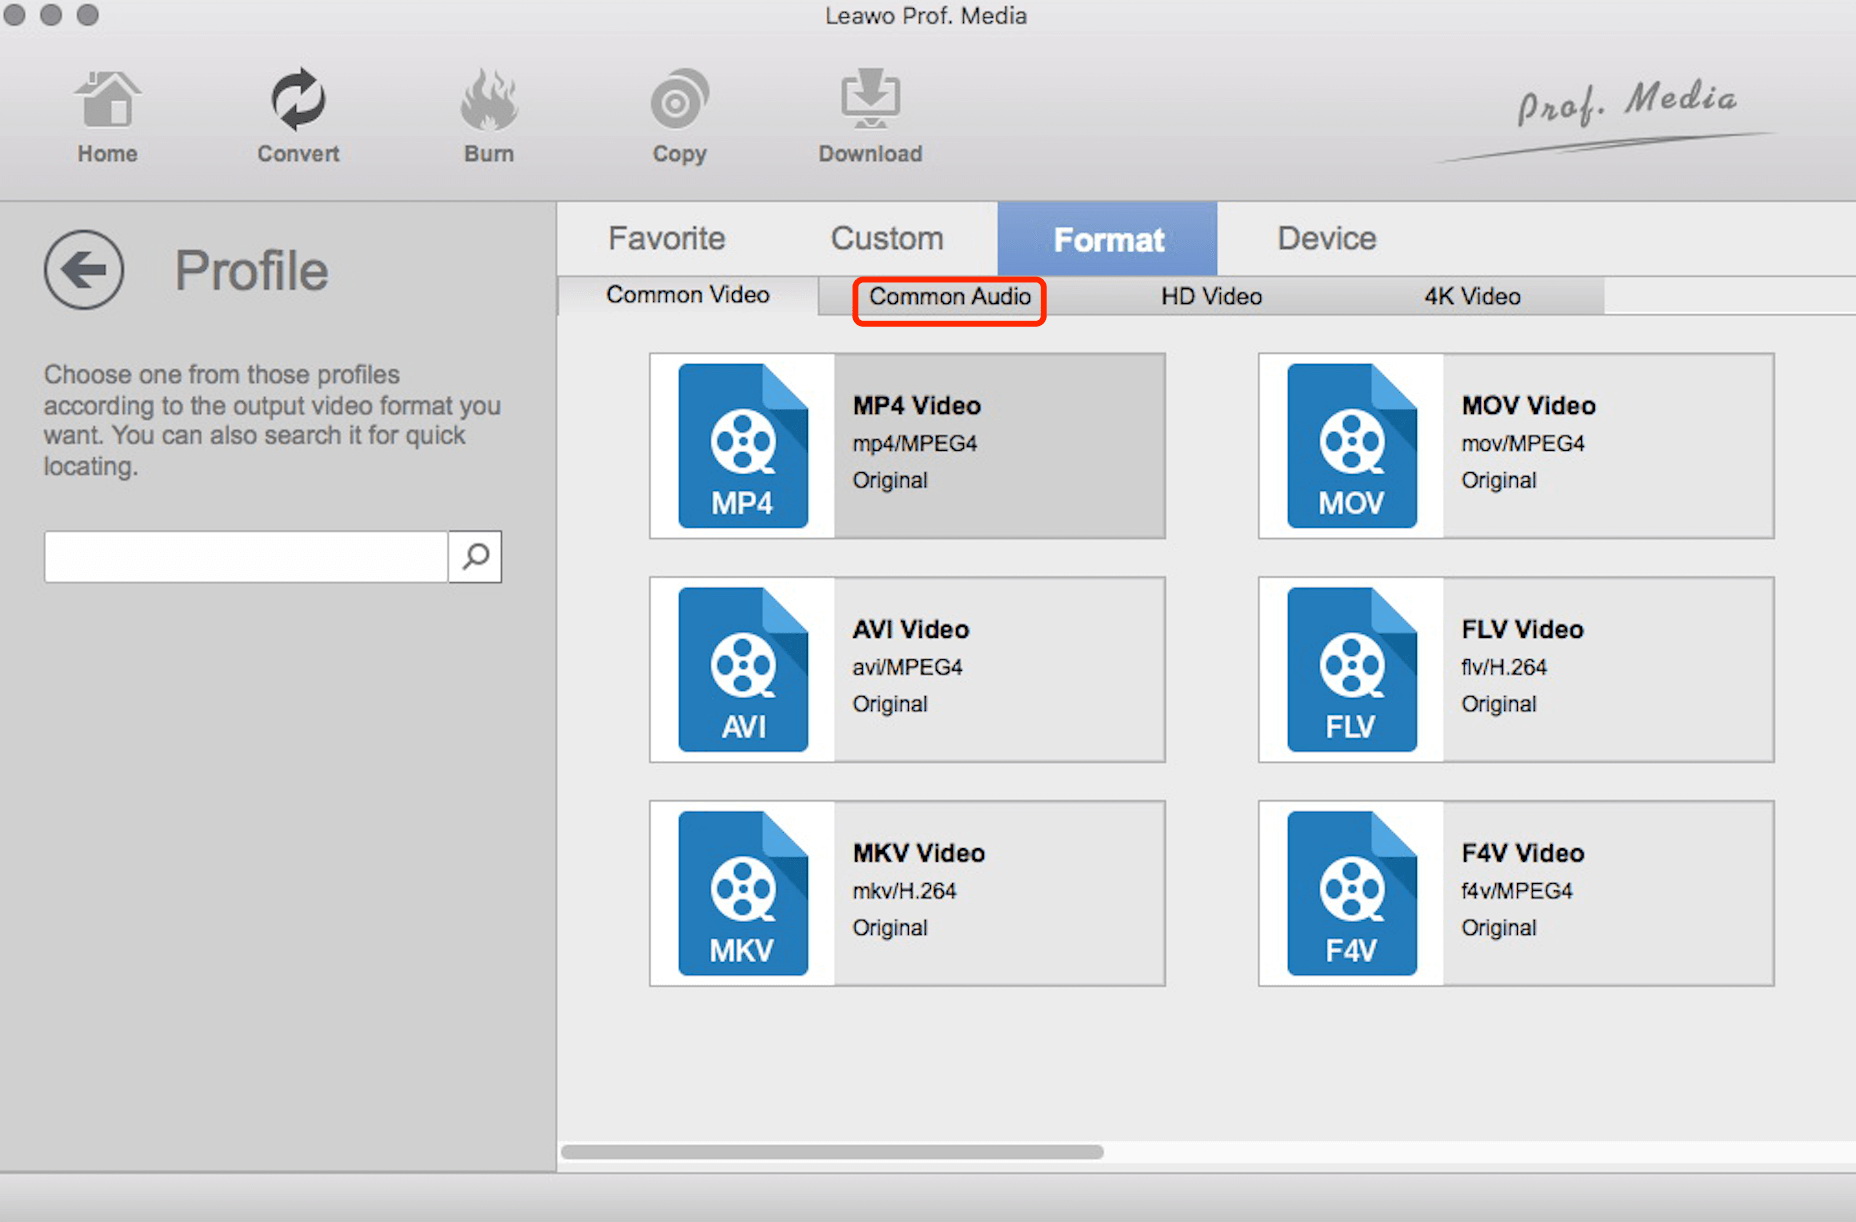
Task: Click the FLV Video profile icon
Action: click(1350, 669)
